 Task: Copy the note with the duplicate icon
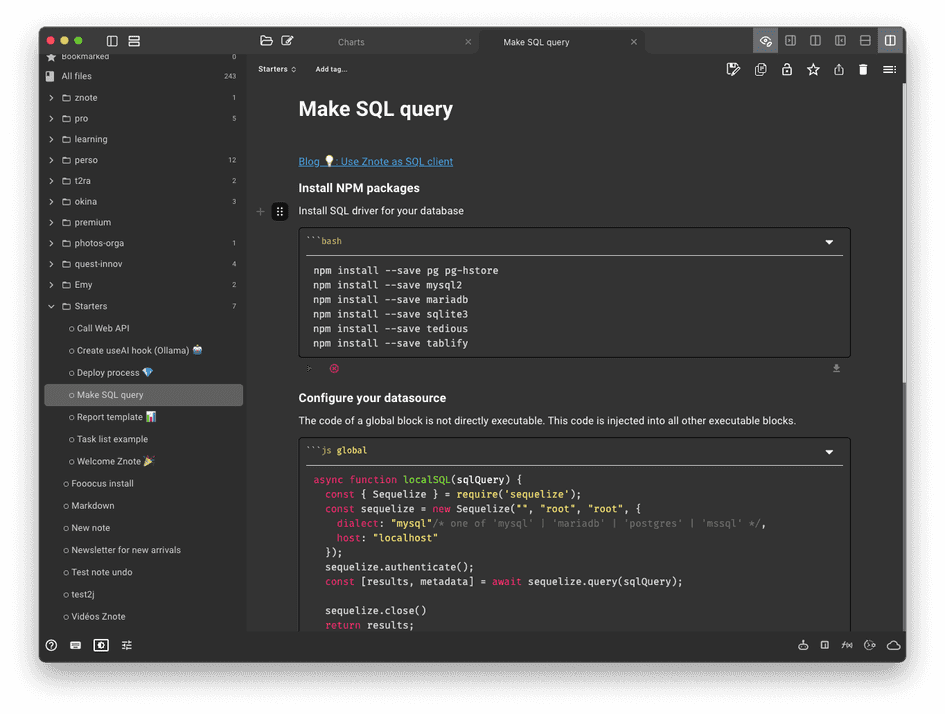760,69
